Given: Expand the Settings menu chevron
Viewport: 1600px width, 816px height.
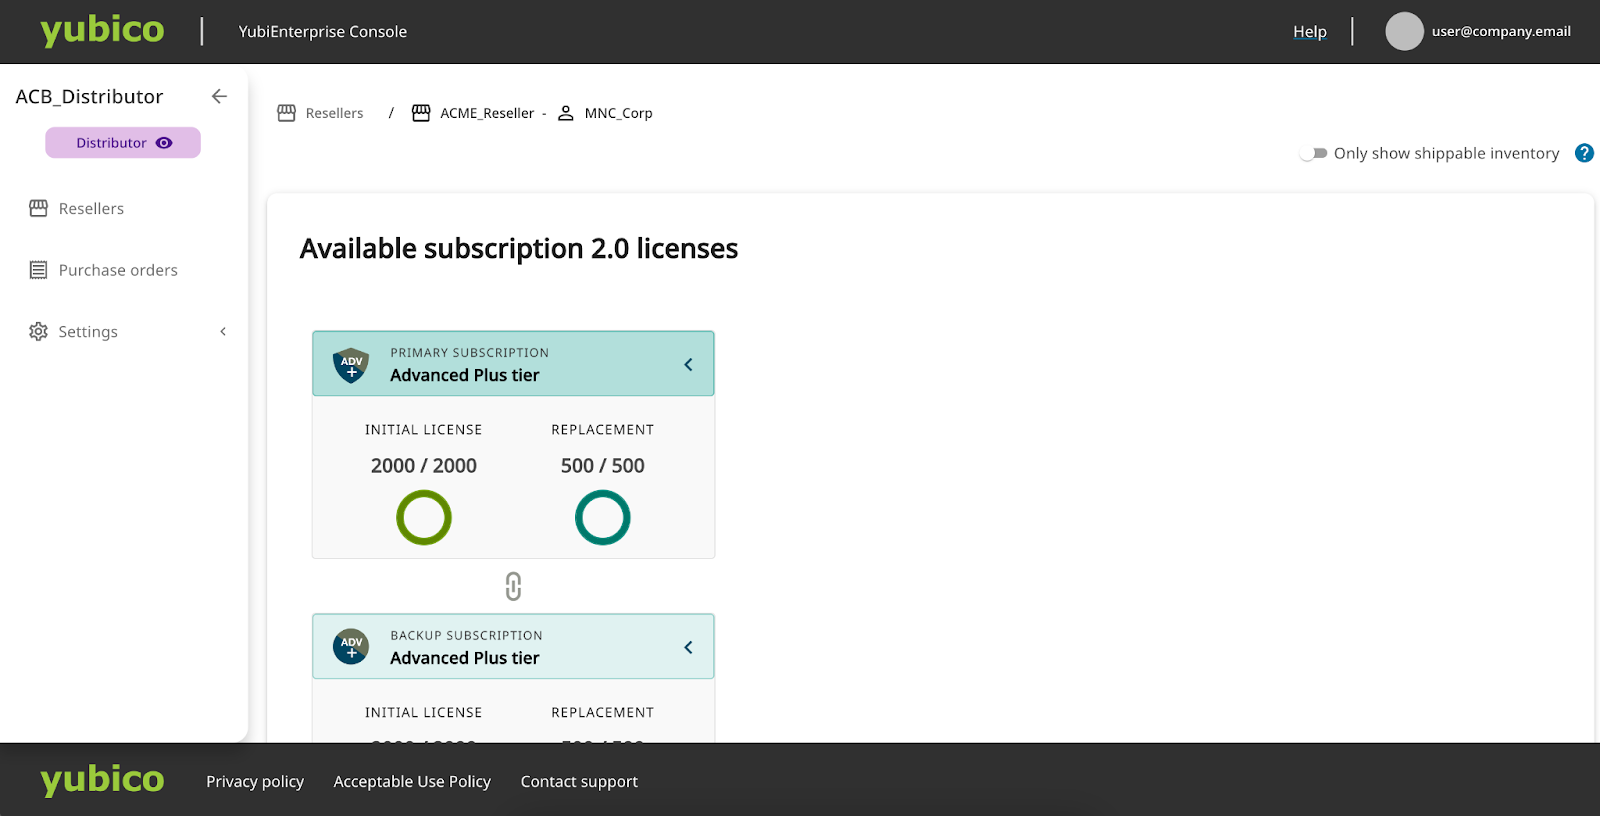Looking at the screenshot, I should [223, 332].
